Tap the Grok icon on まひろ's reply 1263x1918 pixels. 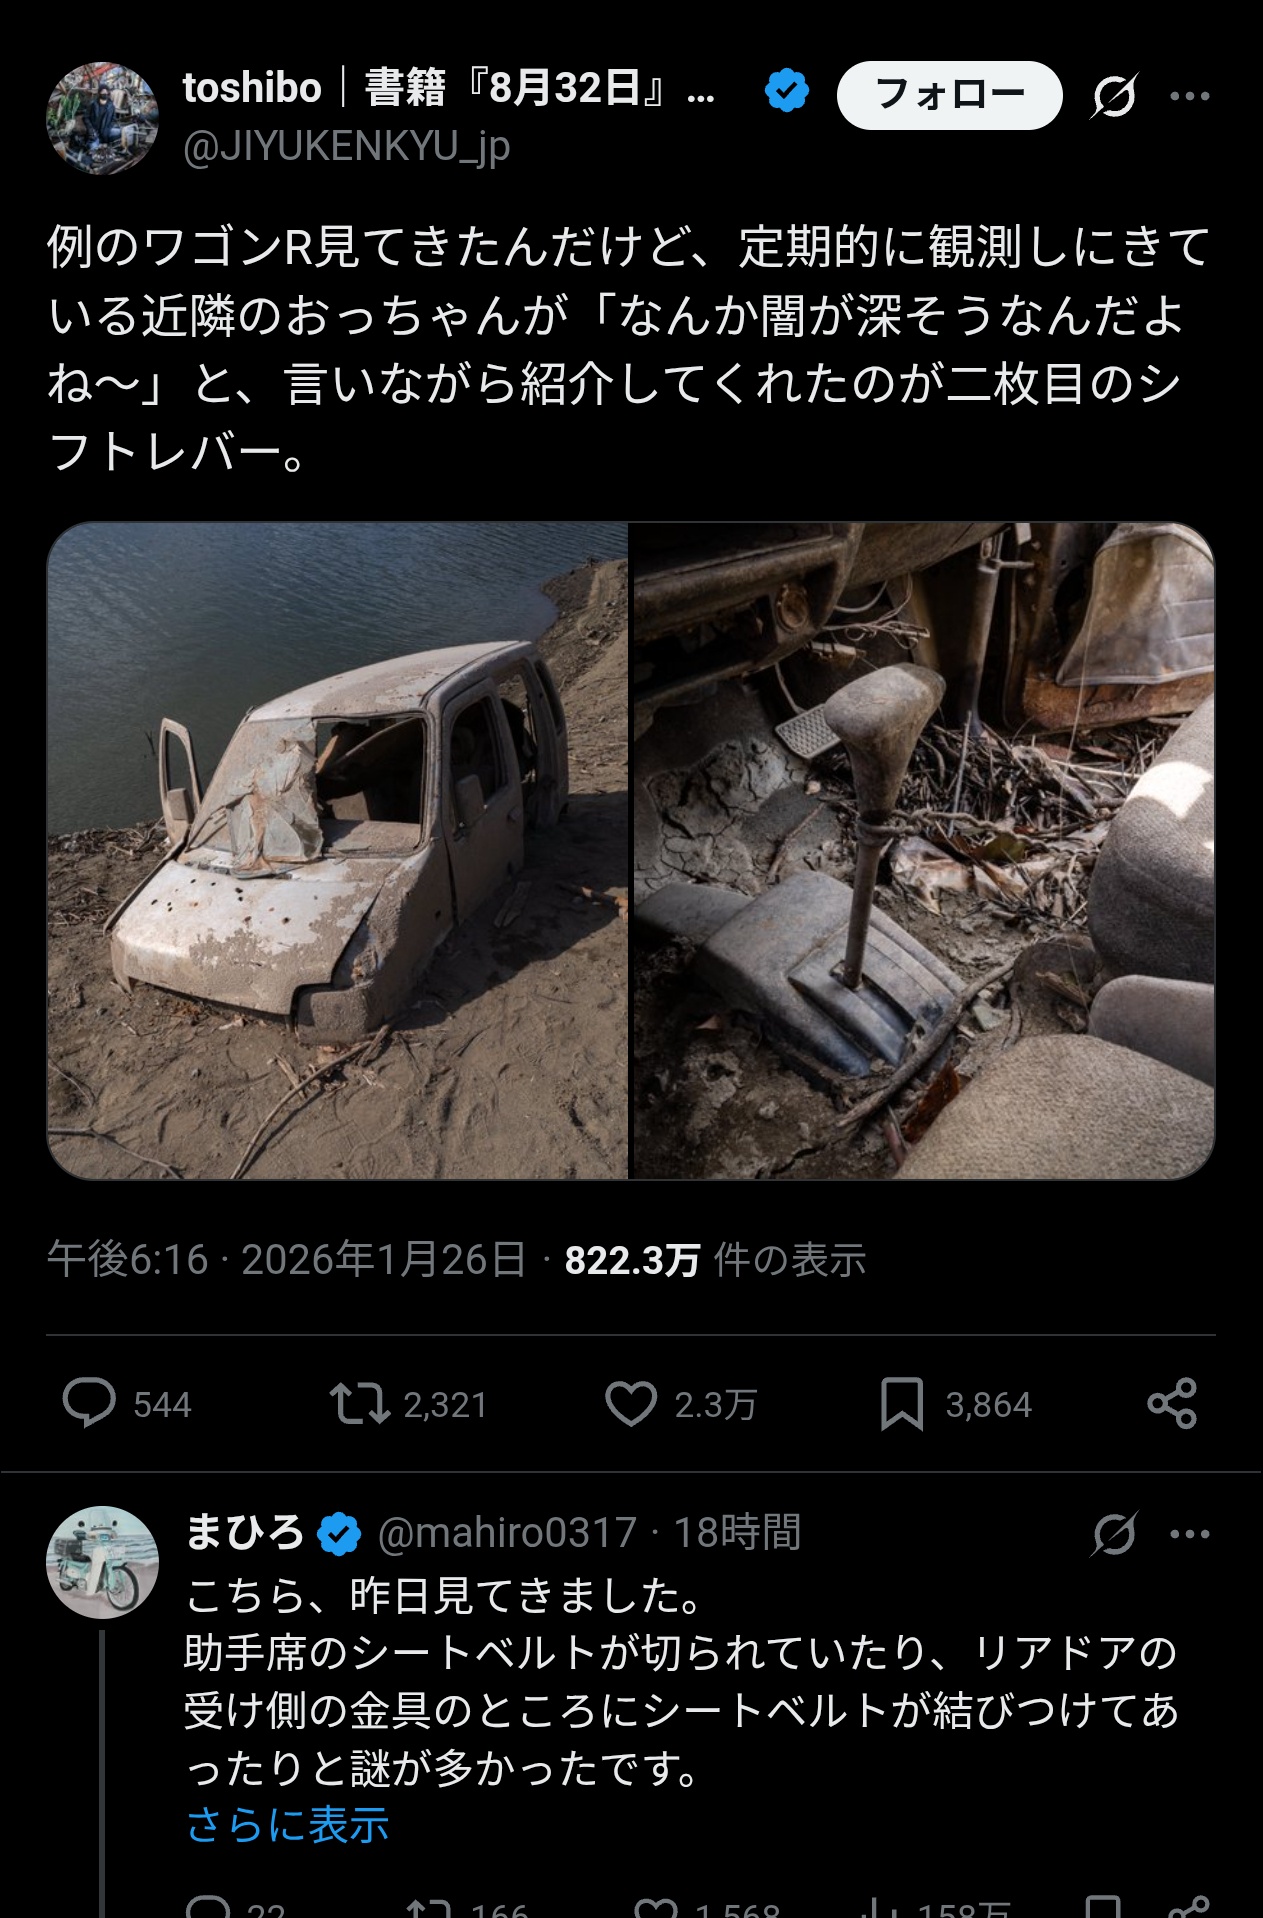(x=1113, y=1533)
